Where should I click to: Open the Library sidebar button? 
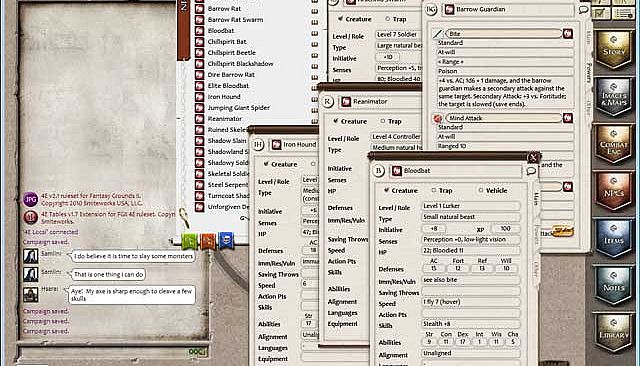point(613,333)
